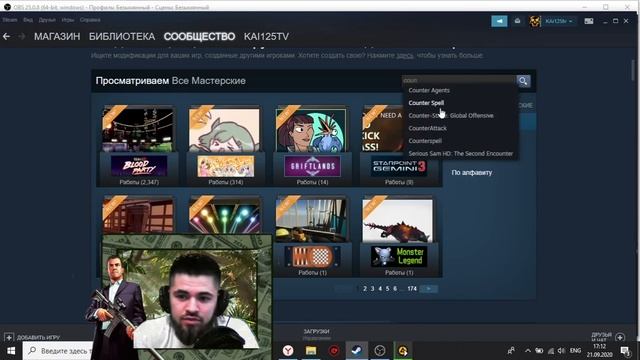
Task: Click the search magnifier button in Workshop
Action: point(523,81)
